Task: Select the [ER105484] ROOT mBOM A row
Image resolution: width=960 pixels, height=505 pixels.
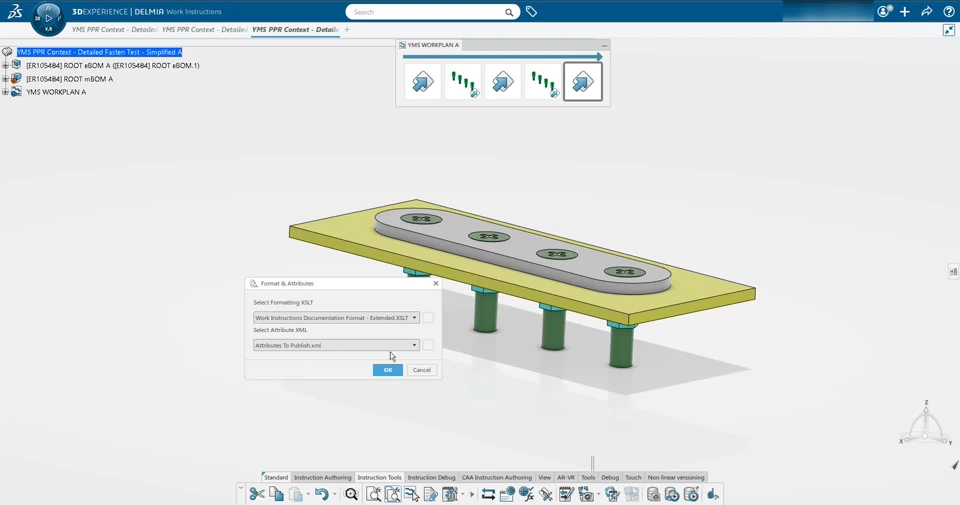Action: (x=69, y=78)
